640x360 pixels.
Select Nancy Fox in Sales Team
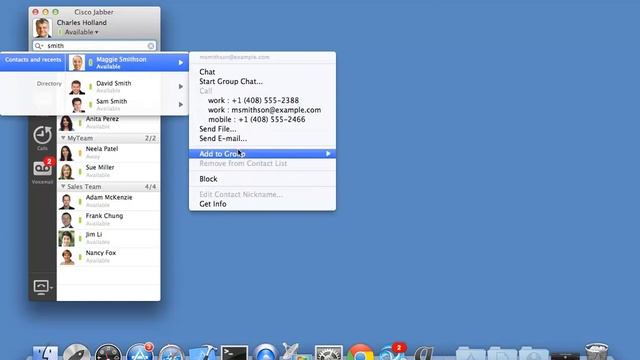click(108, 257)
